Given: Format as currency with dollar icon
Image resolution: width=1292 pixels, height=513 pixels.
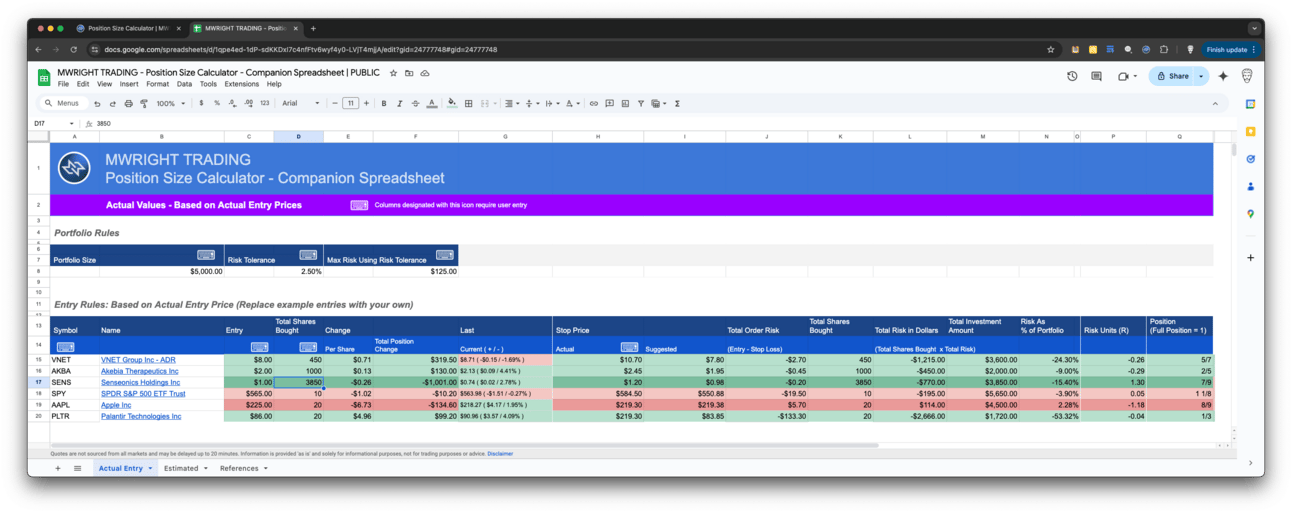Looking at the screenshot, I should coord(201,103).
